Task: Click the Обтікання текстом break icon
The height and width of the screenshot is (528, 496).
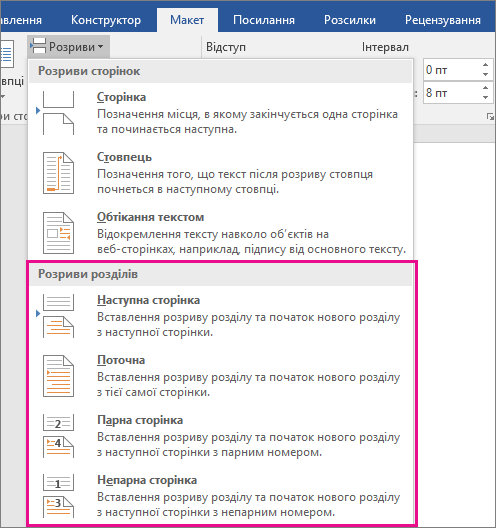Action: pyautogui.click(x=58, y=233)
